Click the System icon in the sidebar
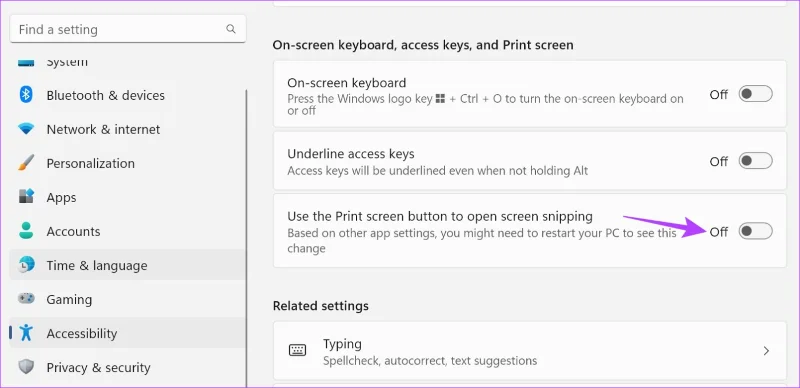 pos(26,64)
